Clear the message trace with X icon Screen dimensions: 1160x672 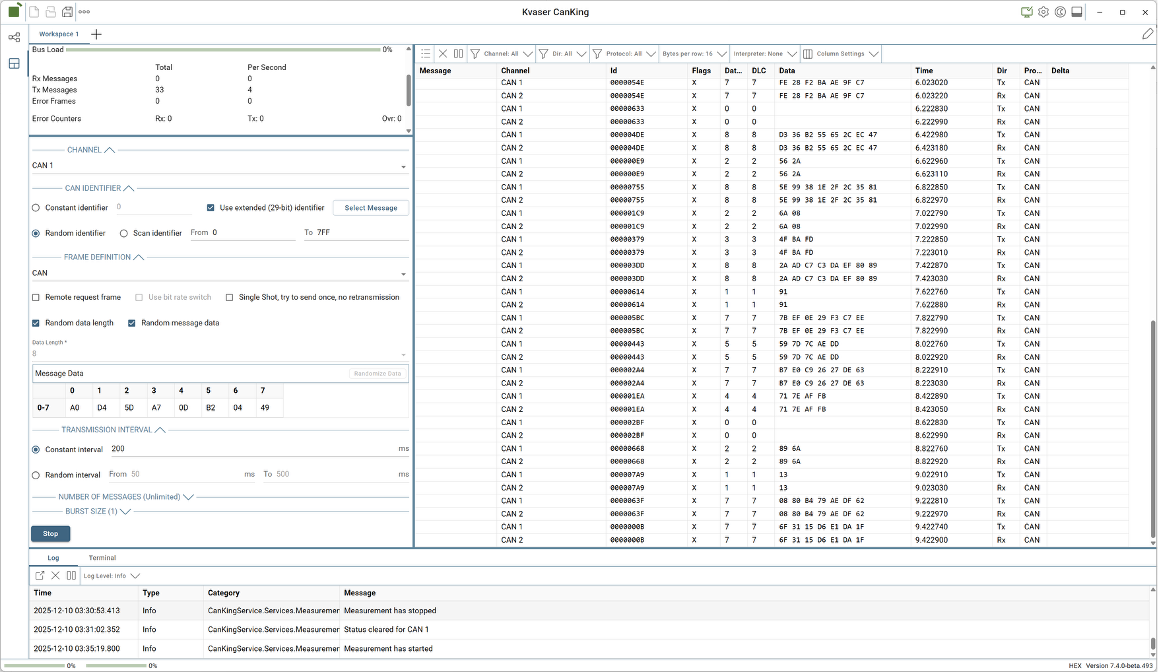443,54
